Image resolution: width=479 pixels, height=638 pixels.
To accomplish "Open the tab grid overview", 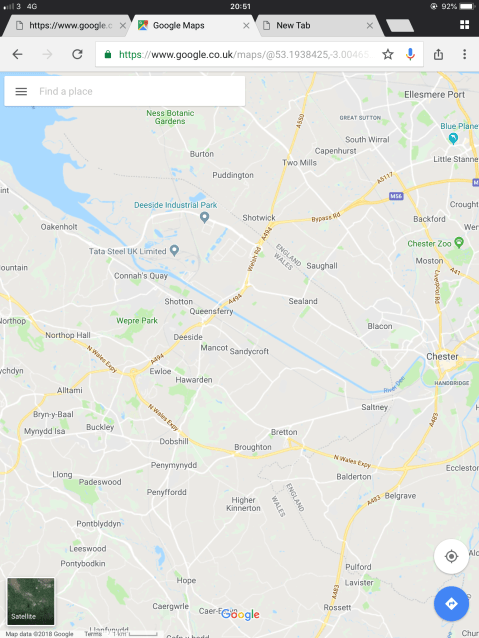I will [464, 25].
